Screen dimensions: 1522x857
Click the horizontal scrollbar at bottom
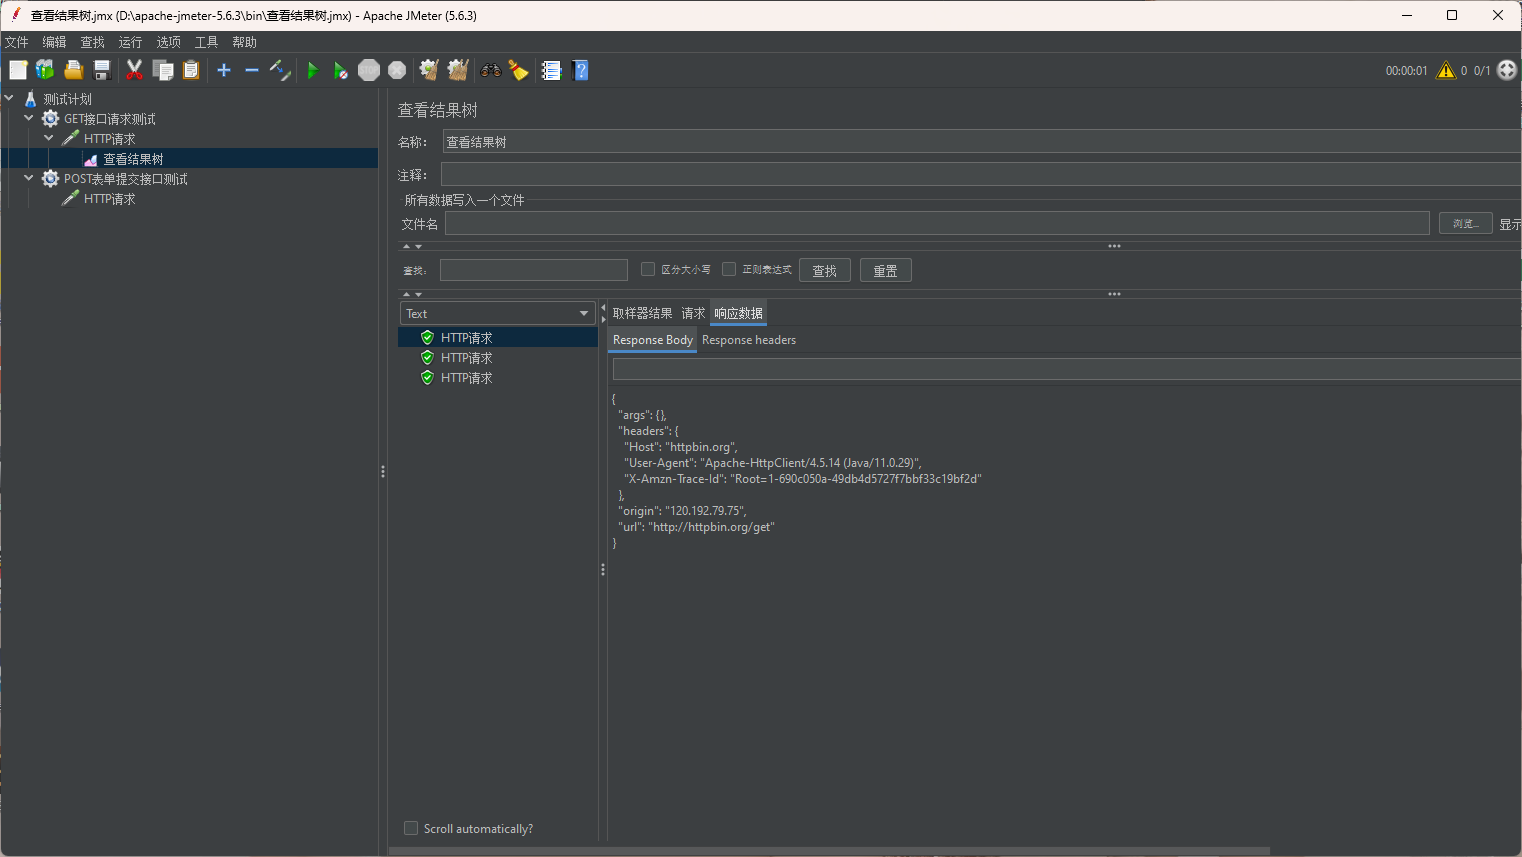pos(829,851)
